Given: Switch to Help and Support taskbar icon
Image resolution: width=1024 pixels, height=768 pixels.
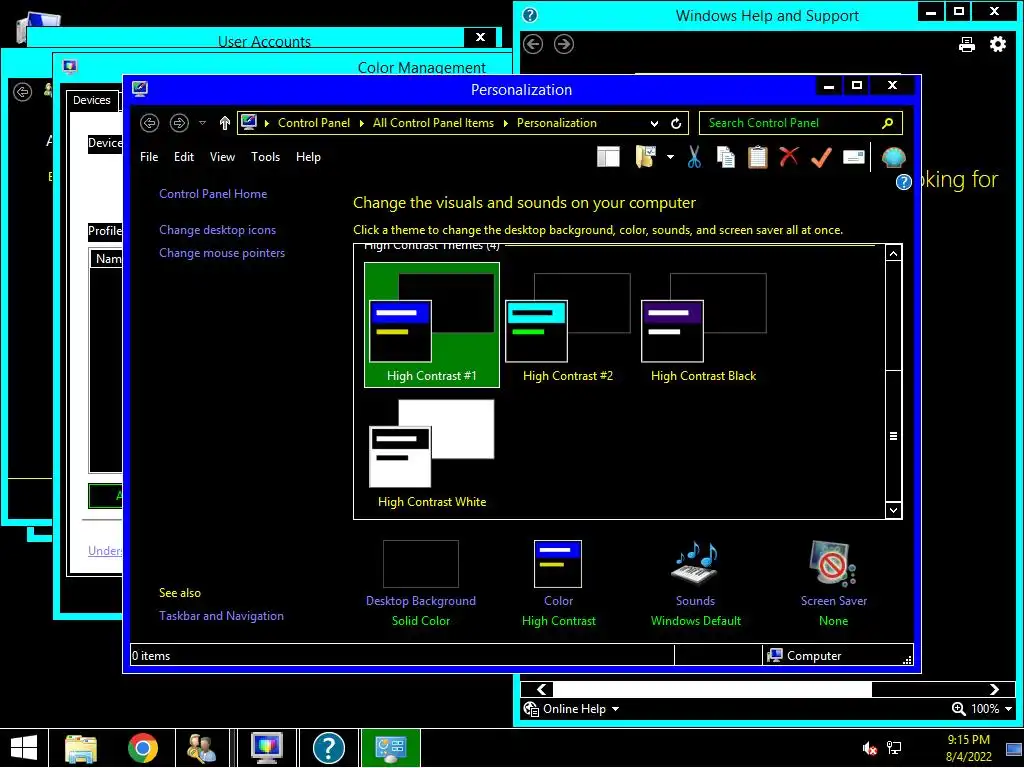Looking at the screenshot, I should coord(328,748).
